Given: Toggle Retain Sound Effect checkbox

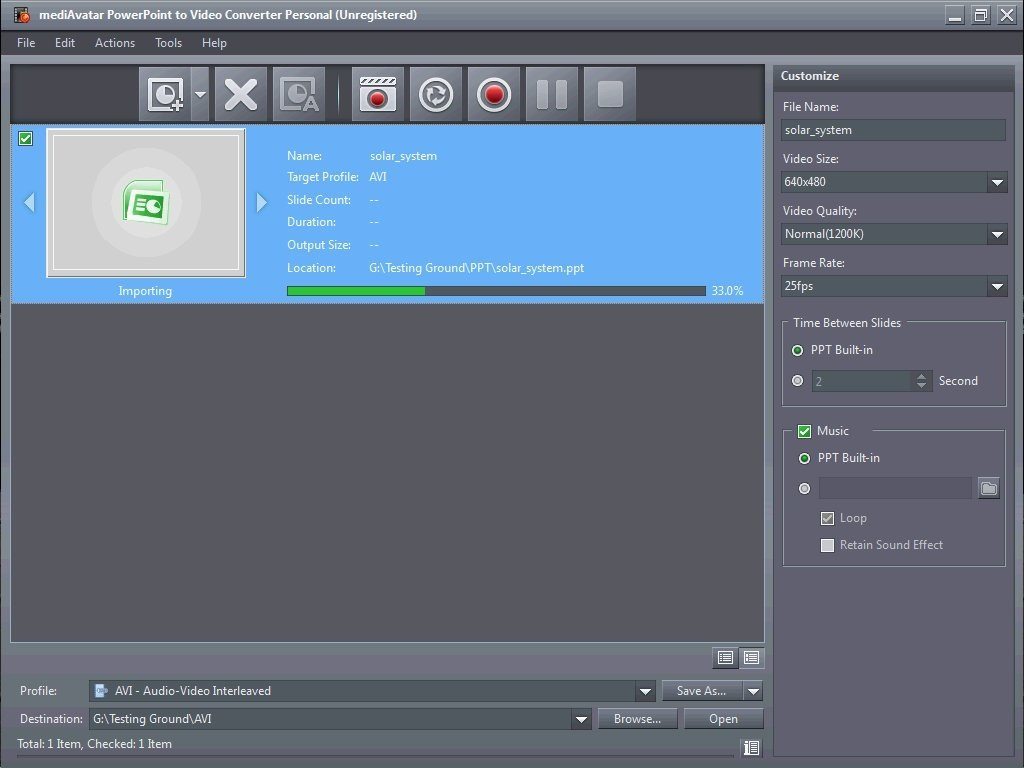Looking at the screenshot, I should click(827, 545).
